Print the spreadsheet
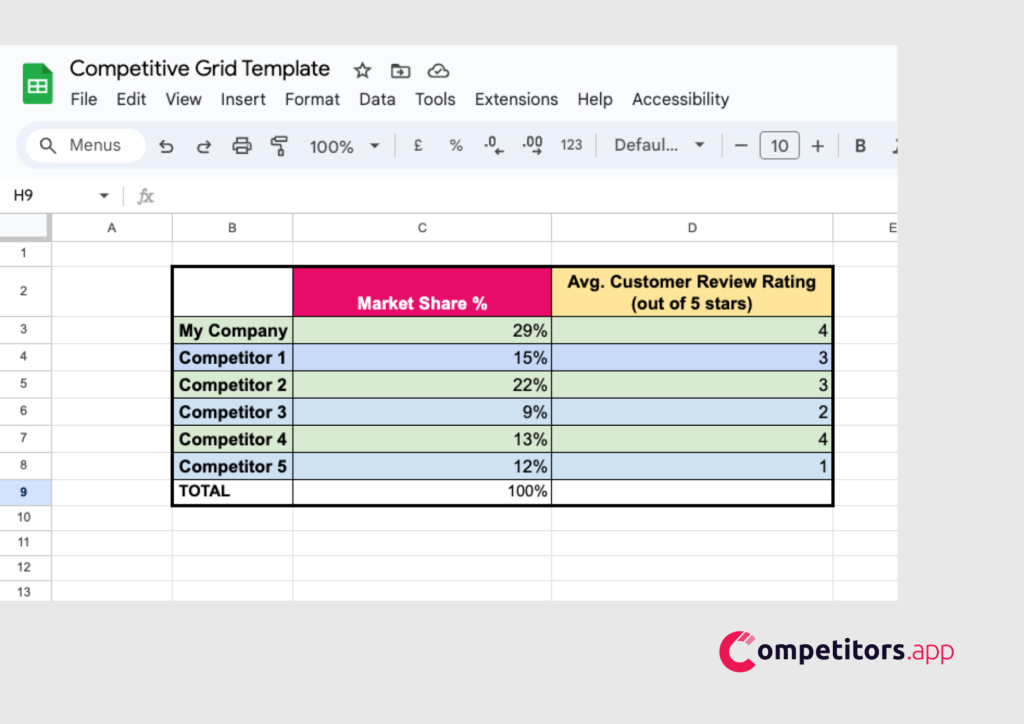This screenshot has height=724, width=1024. point(241,145)
